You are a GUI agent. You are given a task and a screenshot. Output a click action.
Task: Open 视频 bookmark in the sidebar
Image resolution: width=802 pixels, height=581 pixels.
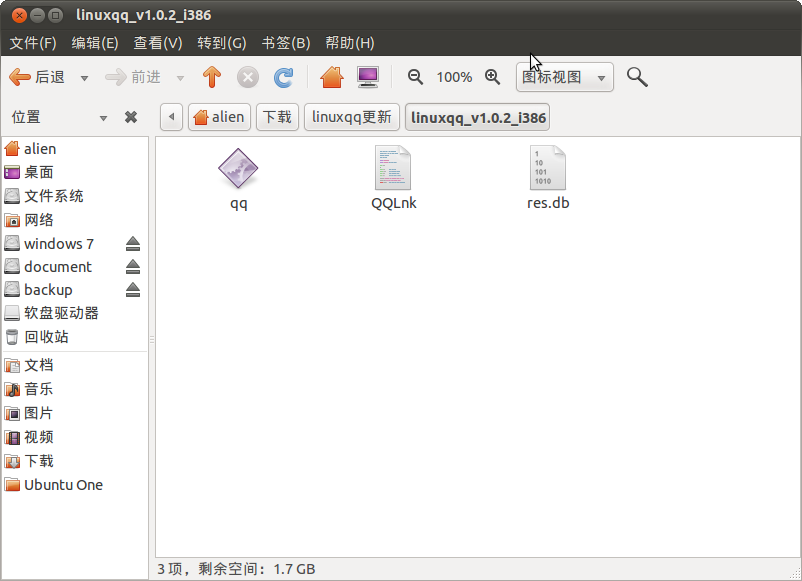75,437
